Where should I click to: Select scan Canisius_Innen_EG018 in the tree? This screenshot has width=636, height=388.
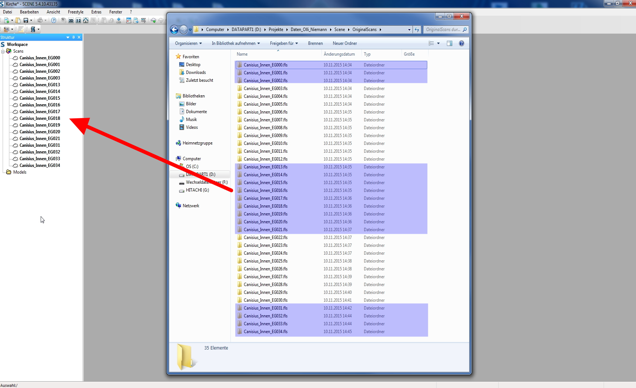pyautogui.click(x=39, y=118)
